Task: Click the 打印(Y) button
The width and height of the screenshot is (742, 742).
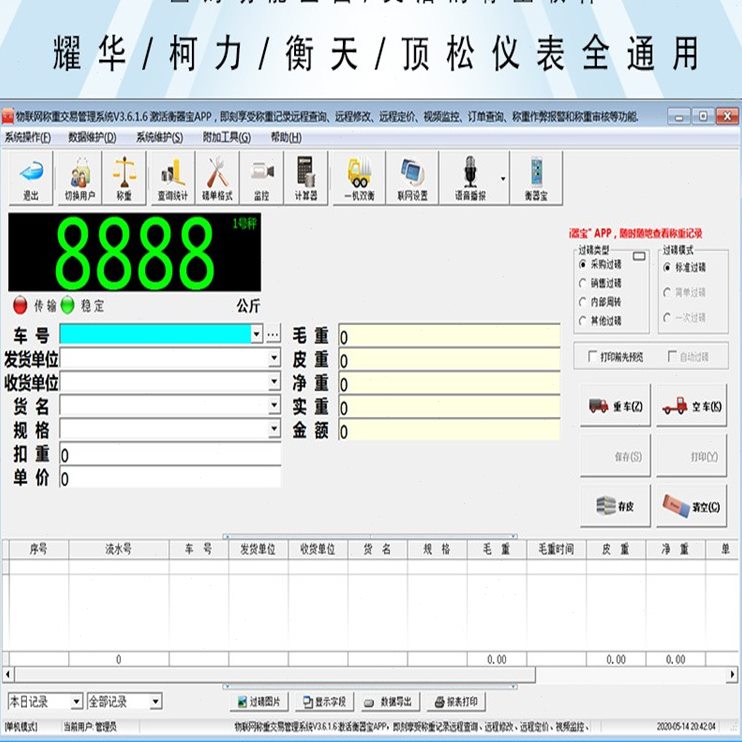Action: (x=691, y=456)
